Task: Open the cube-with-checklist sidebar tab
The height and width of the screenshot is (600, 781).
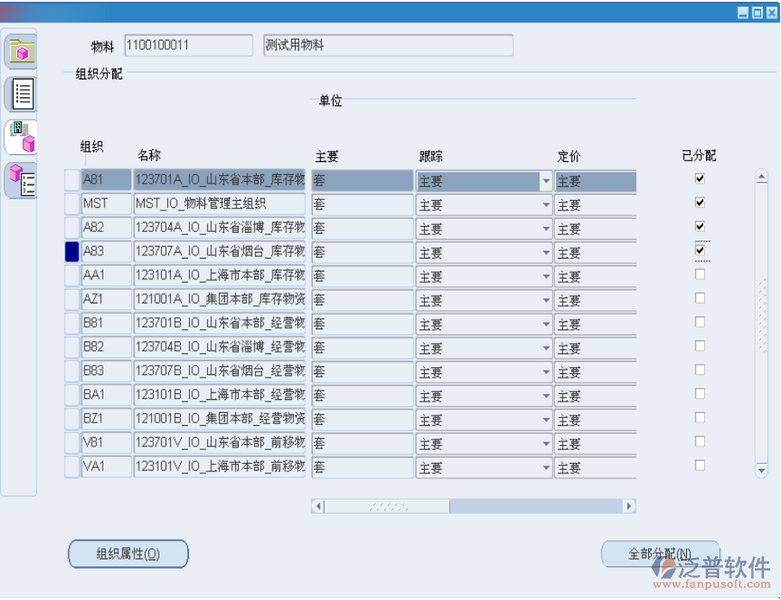Action: pyautogui.click(x=21, y=180)
